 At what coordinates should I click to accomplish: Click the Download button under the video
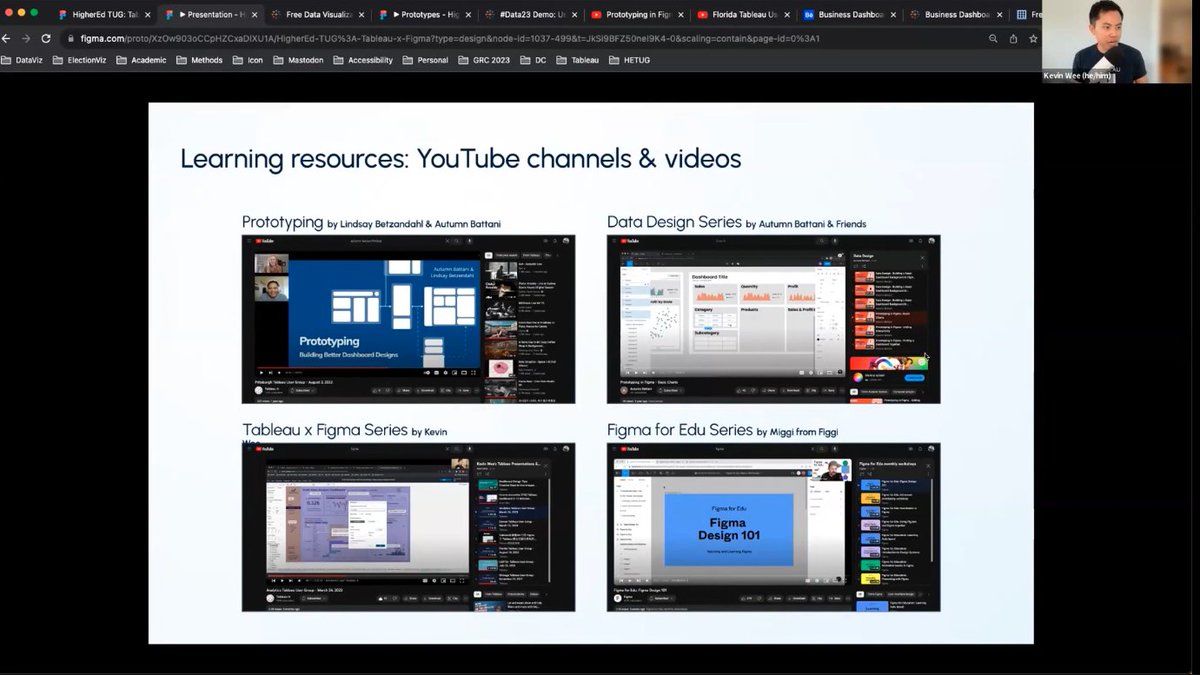(x=426, y=389)
